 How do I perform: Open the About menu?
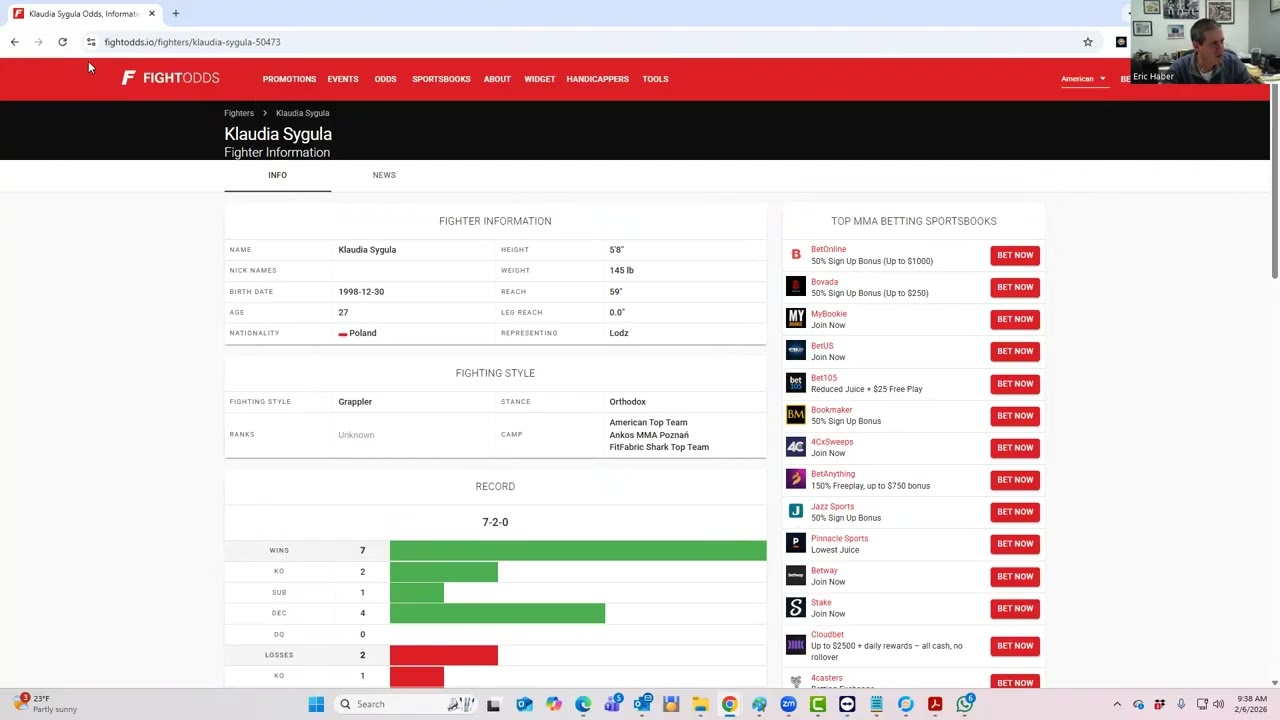(x=497, y=79)
